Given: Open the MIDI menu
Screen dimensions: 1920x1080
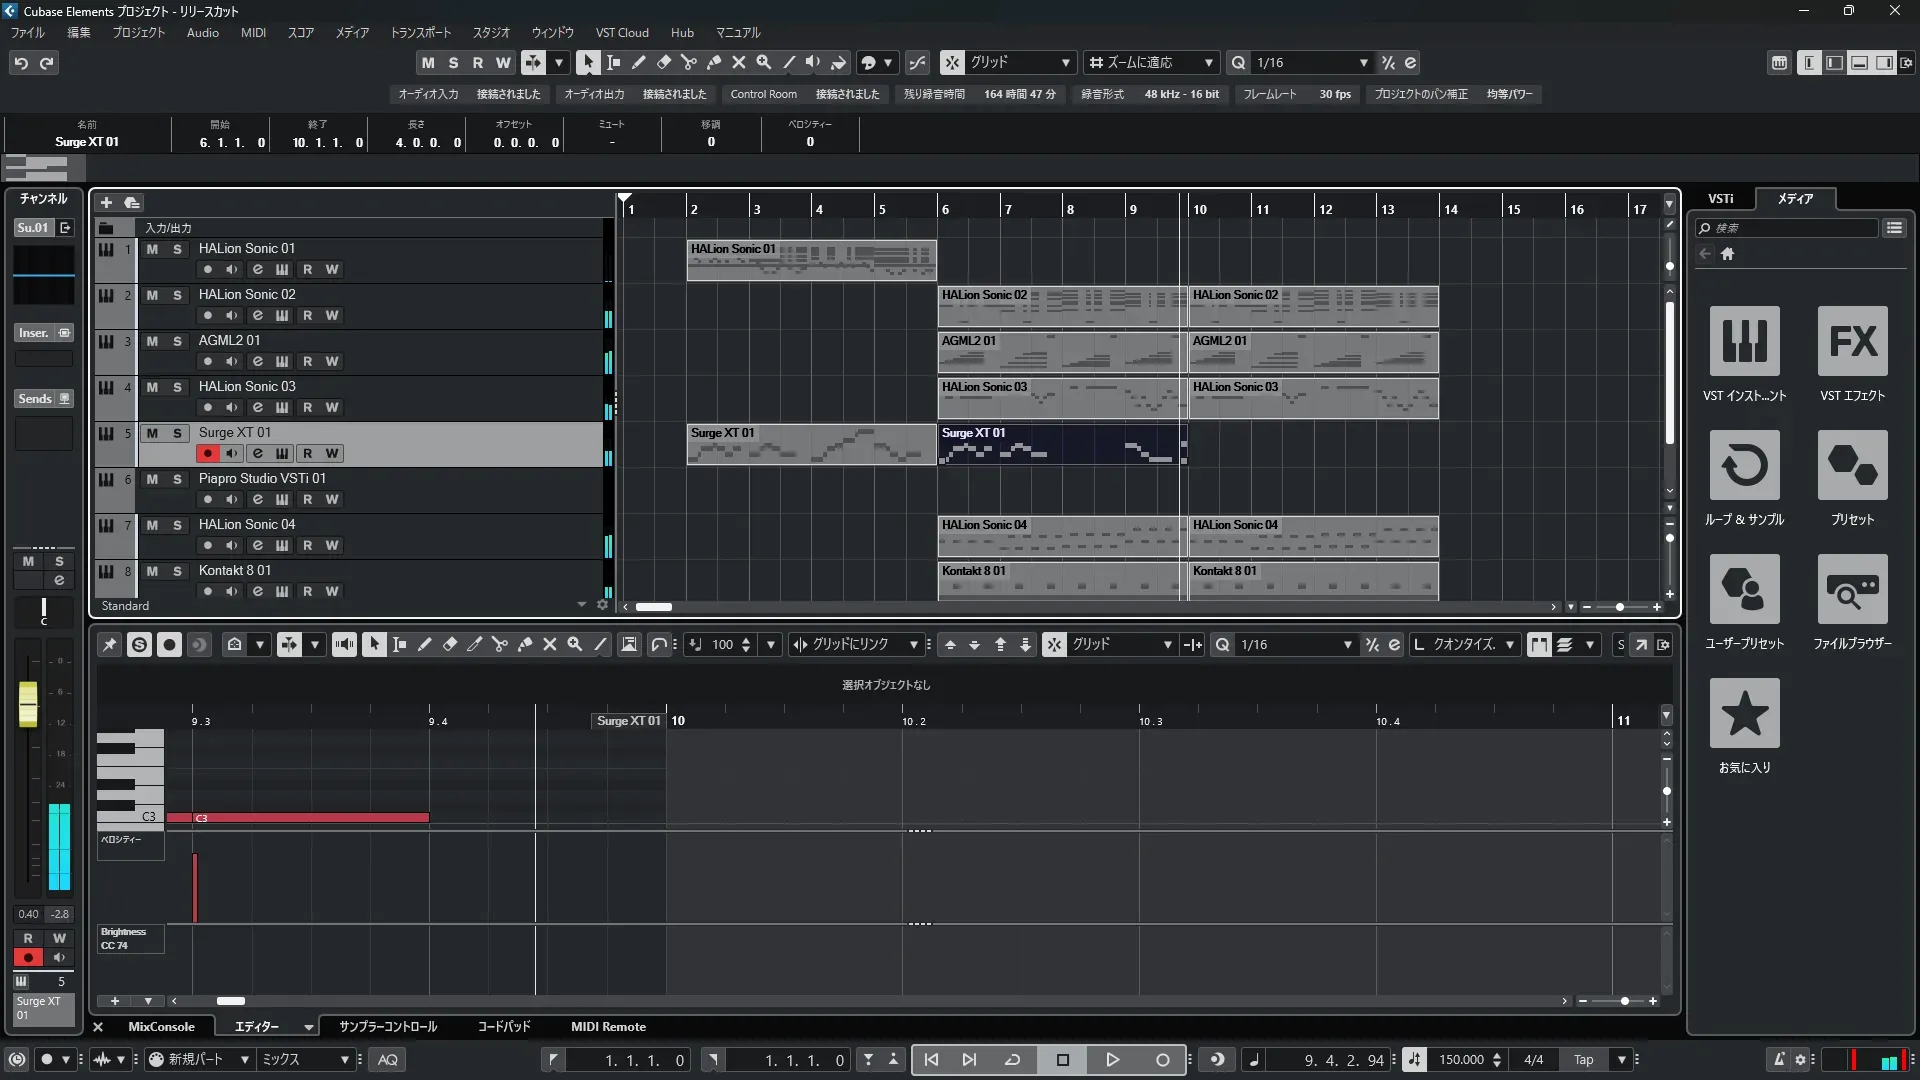Looking at the screenshot, I should 253,32.
